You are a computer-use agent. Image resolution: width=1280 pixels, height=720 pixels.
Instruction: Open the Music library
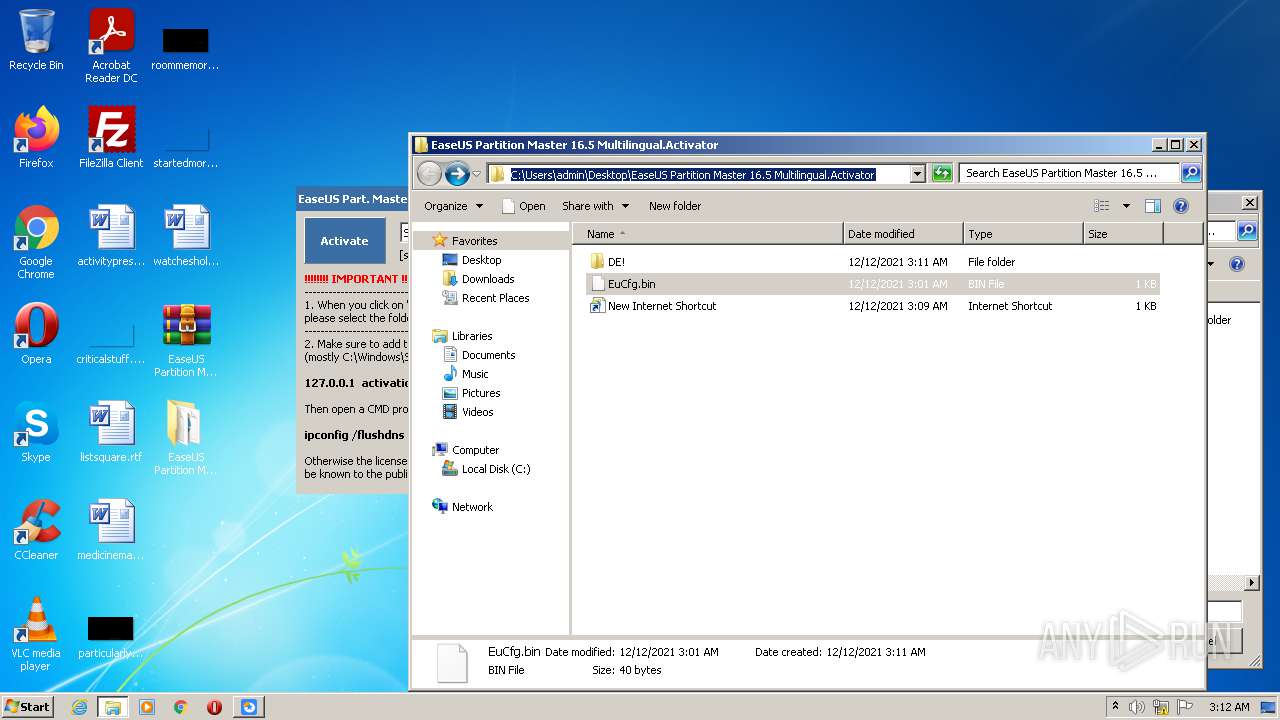(475, 374)
